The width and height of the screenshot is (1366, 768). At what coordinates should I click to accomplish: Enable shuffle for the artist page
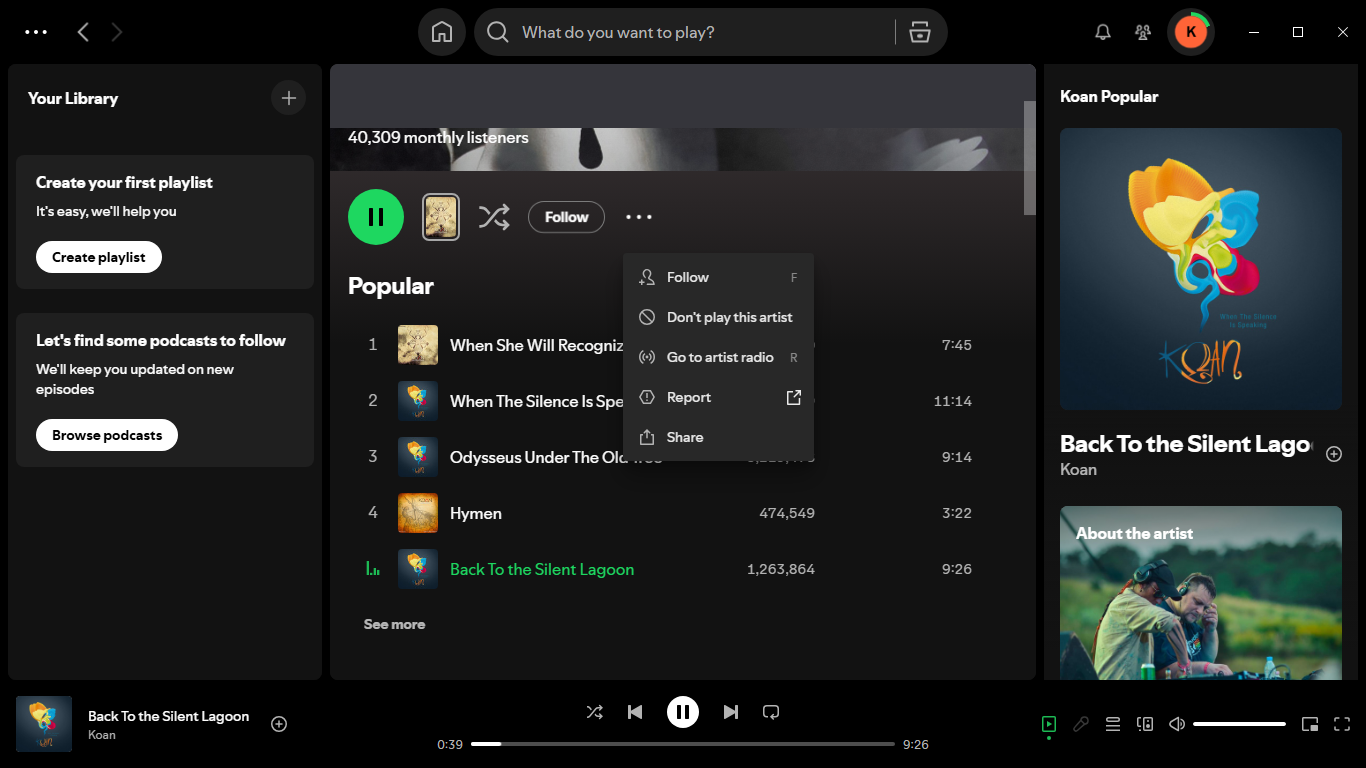tap(494, 217)
